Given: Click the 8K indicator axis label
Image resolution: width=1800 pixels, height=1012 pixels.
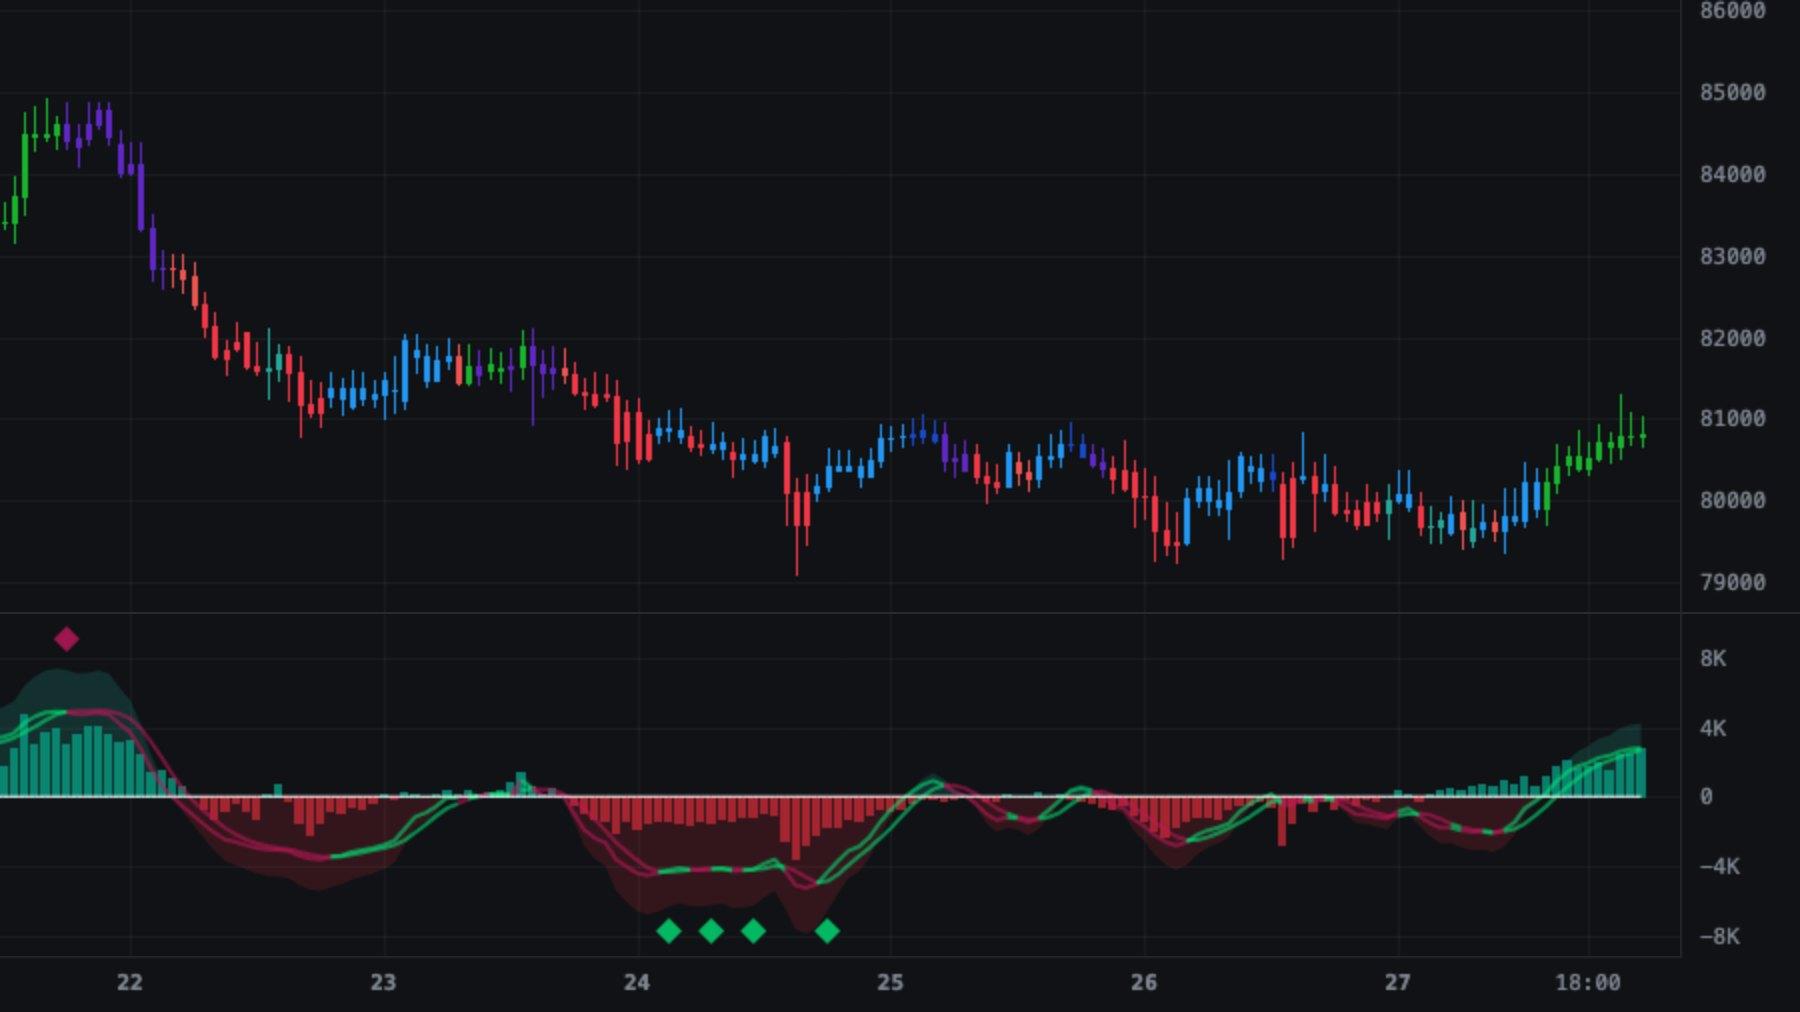Looking at the screenshot, I should pyautogui.click(x=1712, y=659).
